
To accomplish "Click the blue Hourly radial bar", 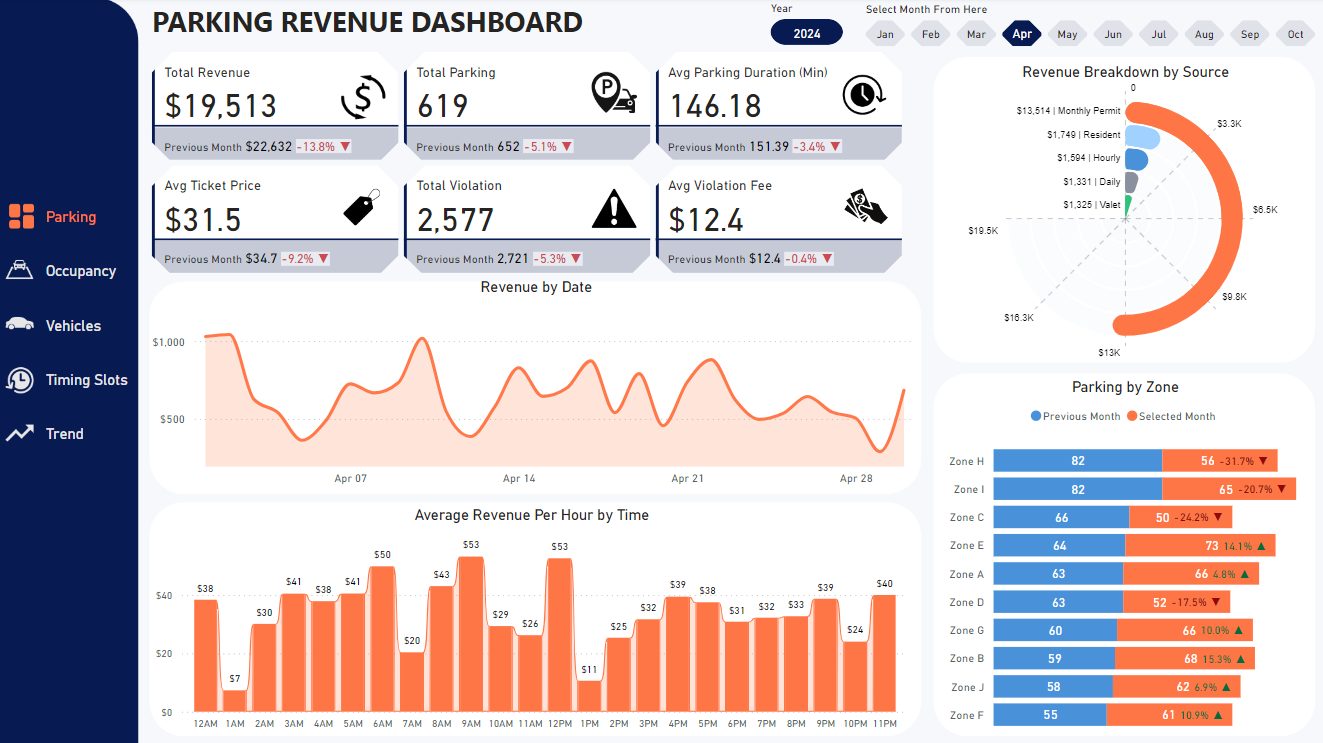I will pyautogui.click(x=1136, y=159).
